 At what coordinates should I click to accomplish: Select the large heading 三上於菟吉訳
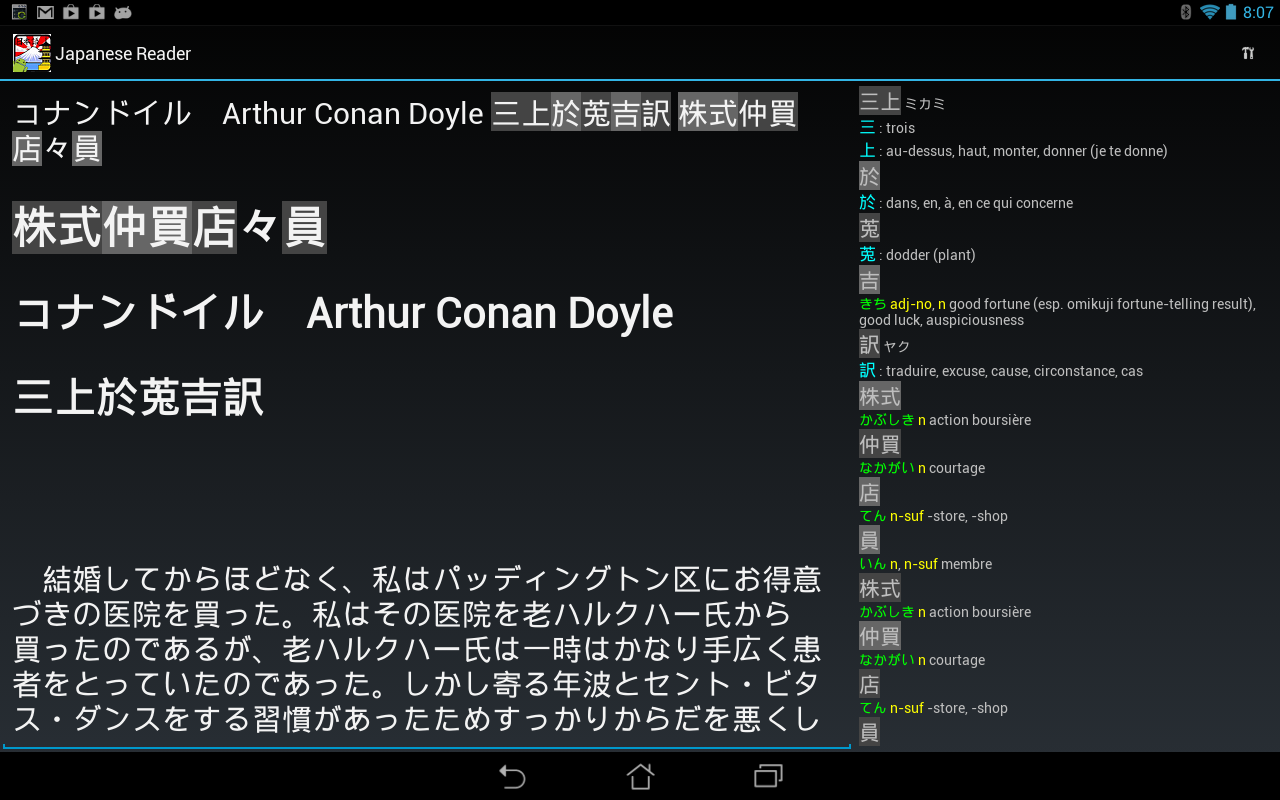click(x=139, y=397)
